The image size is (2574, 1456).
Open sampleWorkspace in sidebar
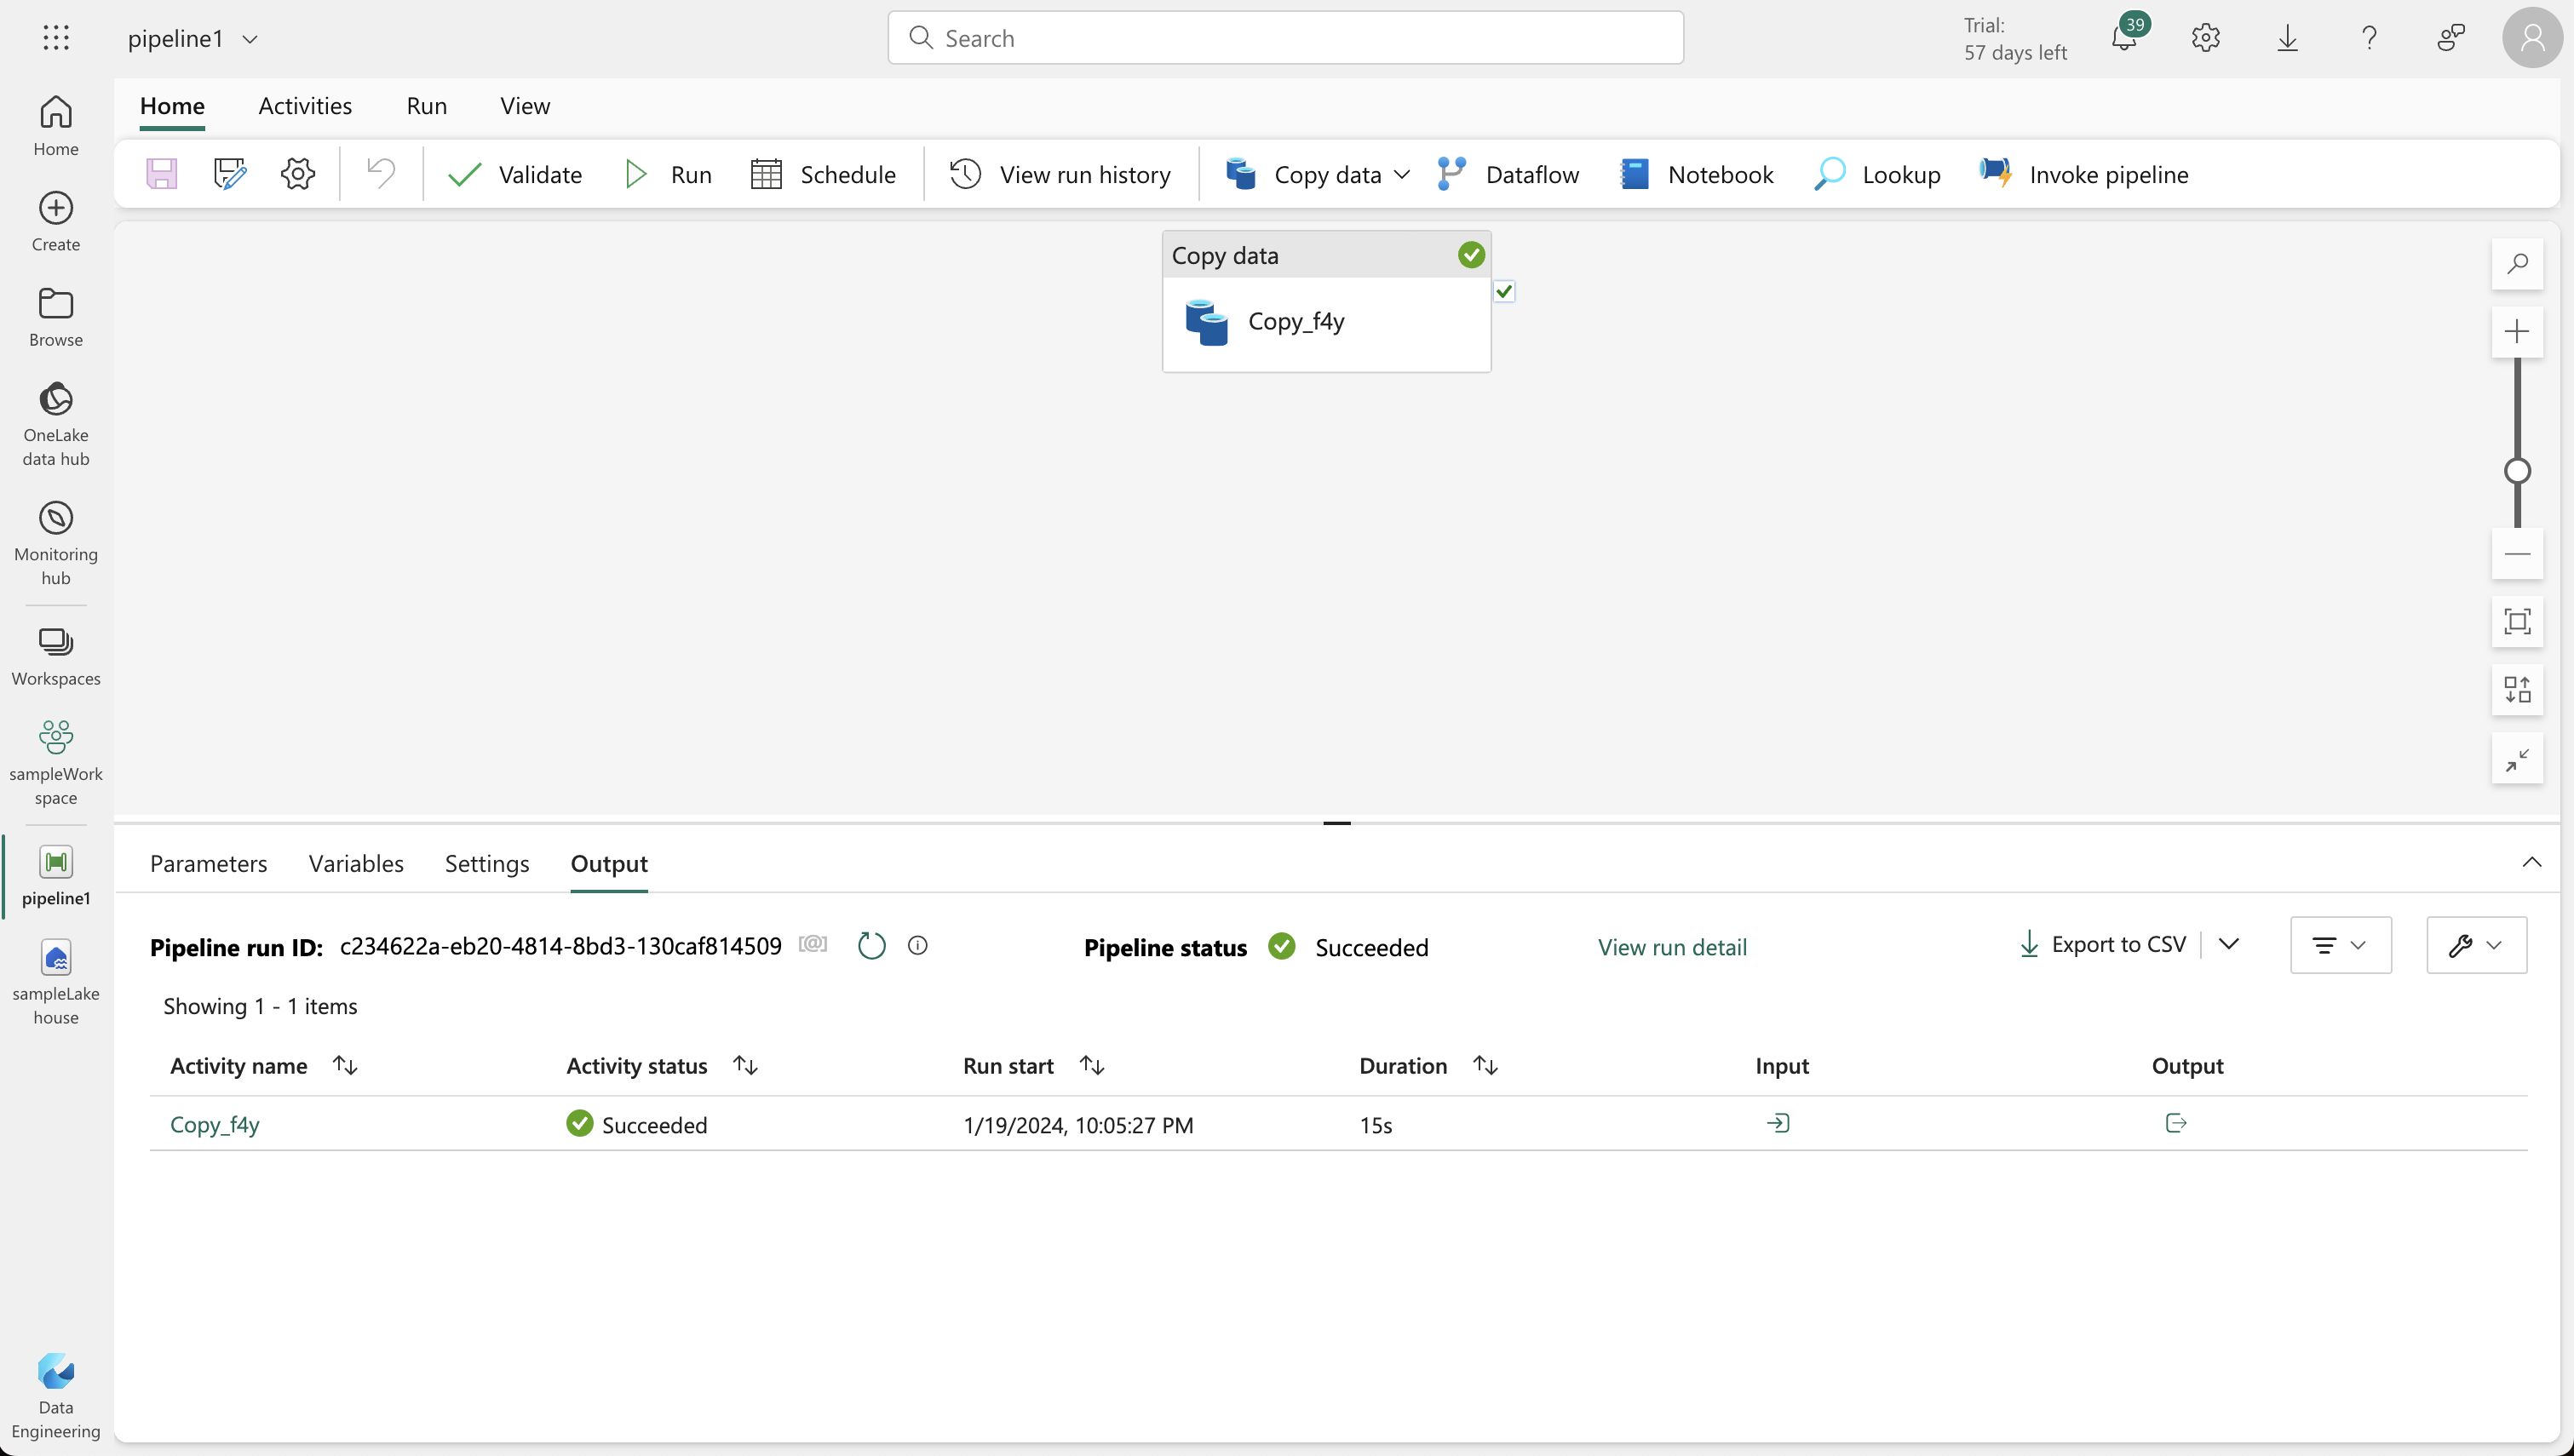pos(56,763)
